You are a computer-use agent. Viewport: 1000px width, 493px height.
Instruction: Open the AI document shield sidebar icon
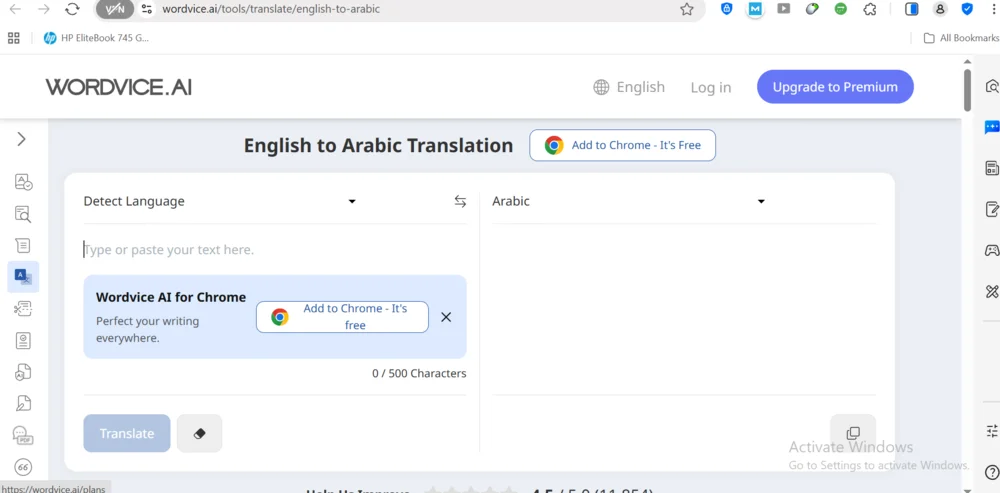23,372
